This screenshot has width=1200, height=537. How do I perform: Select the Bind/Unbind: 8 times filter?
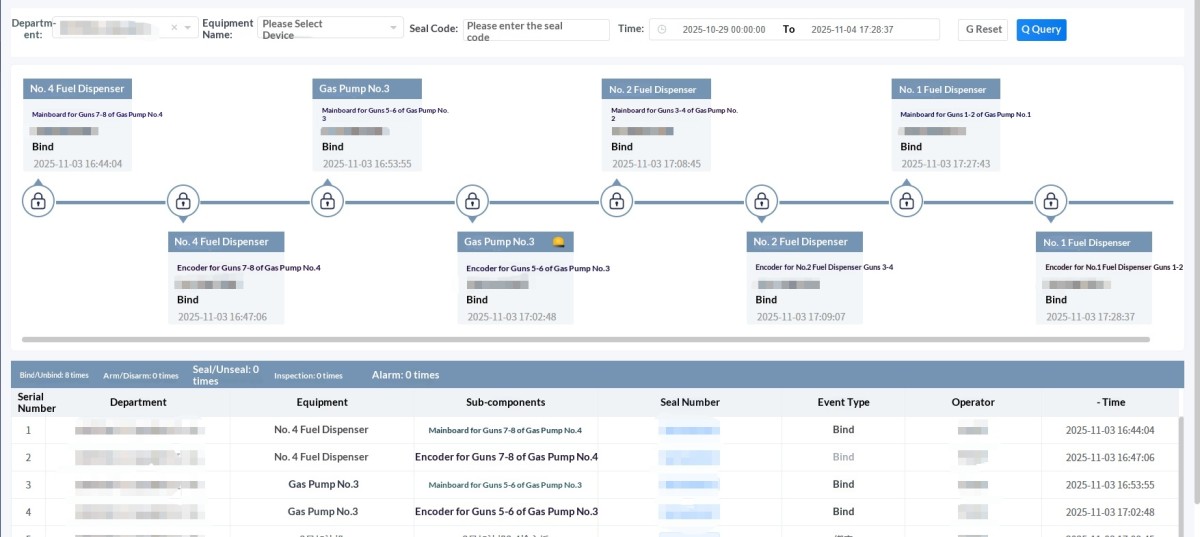[x=55, y=376]
